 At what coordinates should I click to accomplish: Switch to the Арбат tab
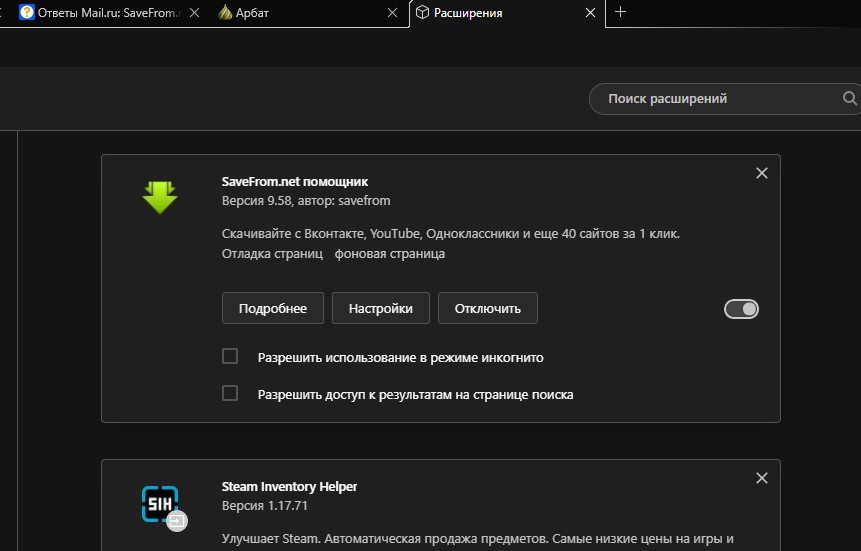309,13
